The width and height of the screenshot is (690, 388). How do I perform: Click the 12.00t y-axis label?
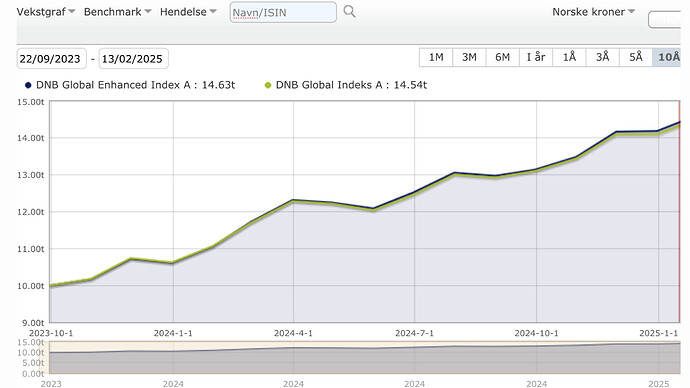click(x=31, y=212)
